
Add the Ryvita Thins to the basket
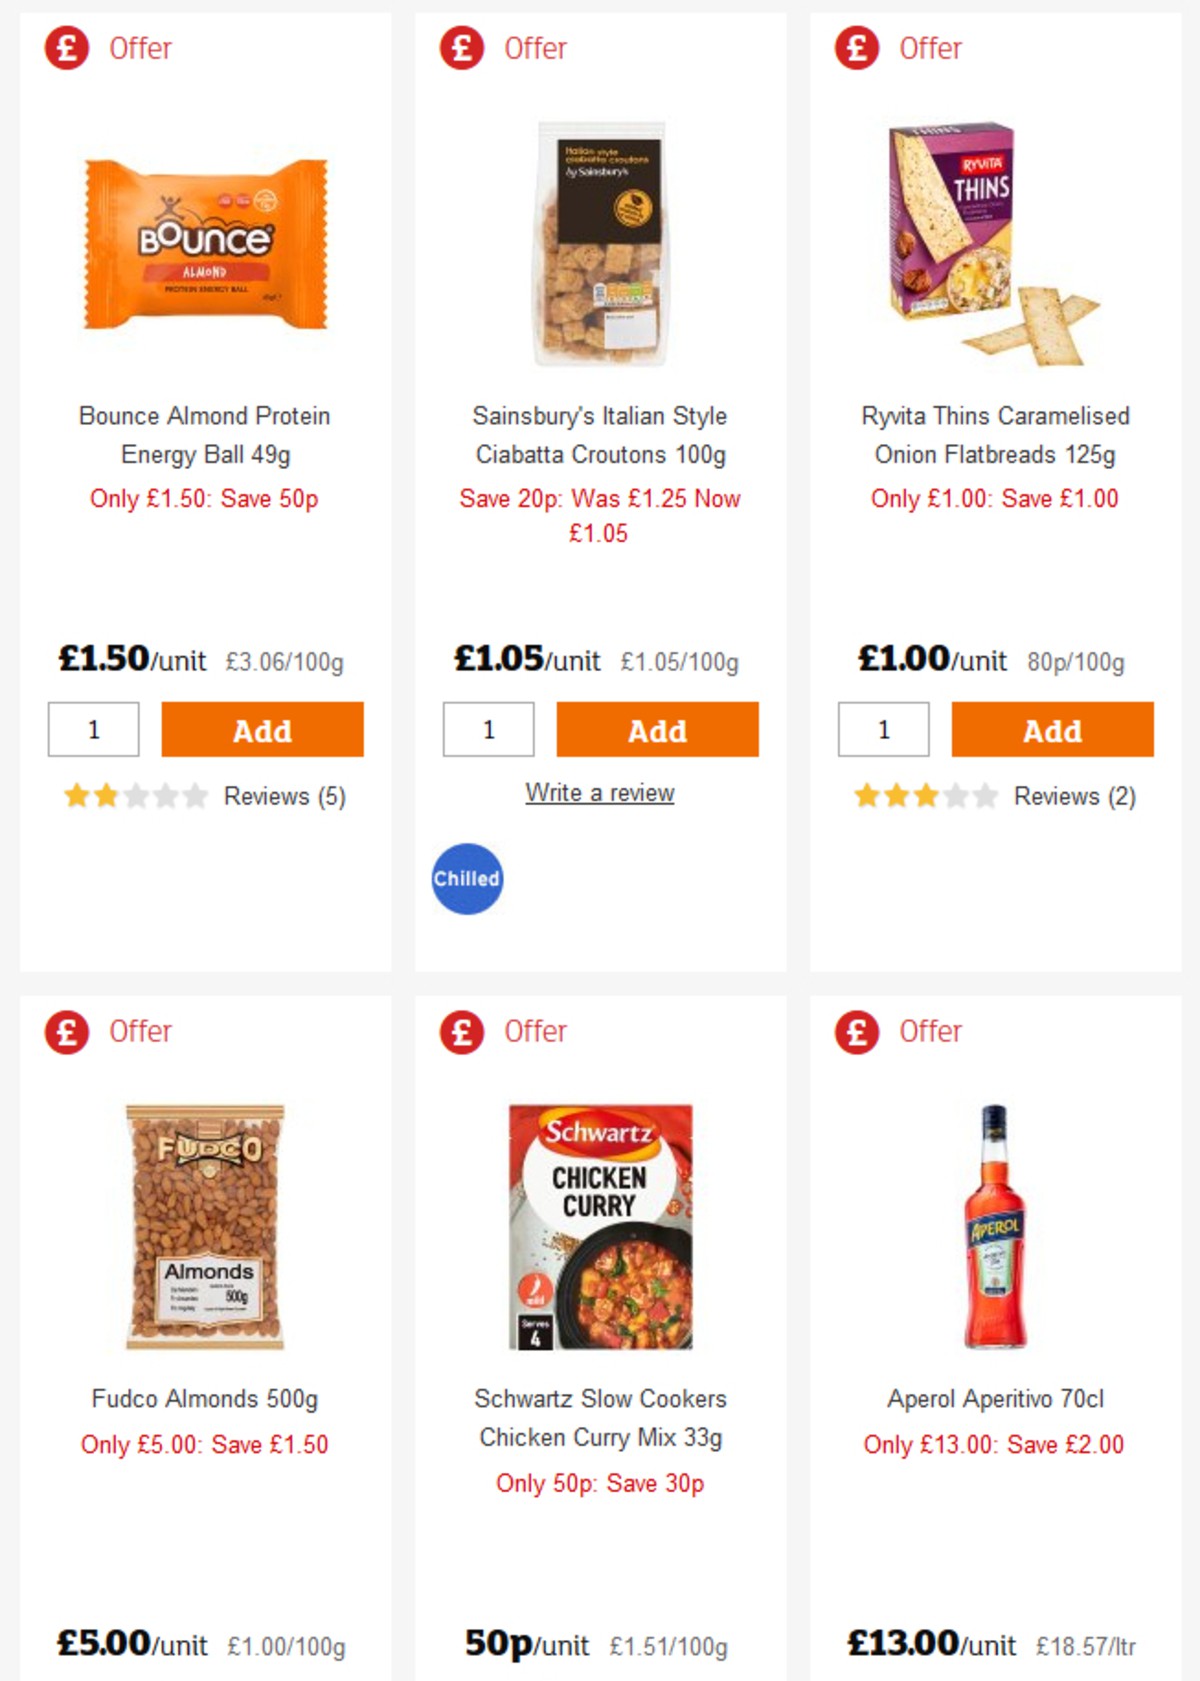click(x=1051, y=730)
